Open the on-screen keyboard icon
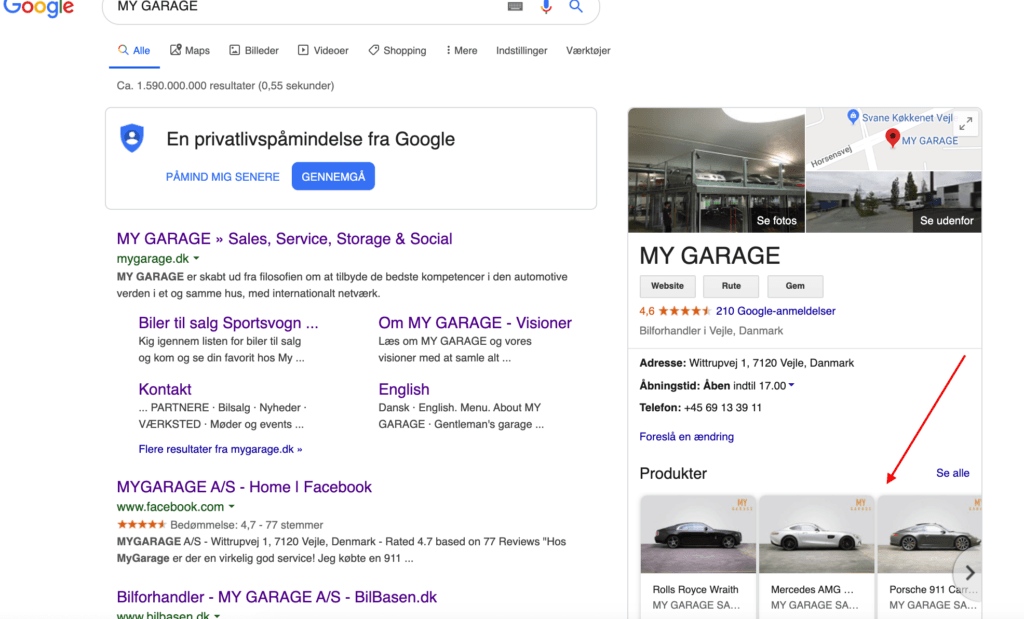Image resolution: width=1024 pixels, height=619 pixels. pyautogui.click(x=515, y=7)
